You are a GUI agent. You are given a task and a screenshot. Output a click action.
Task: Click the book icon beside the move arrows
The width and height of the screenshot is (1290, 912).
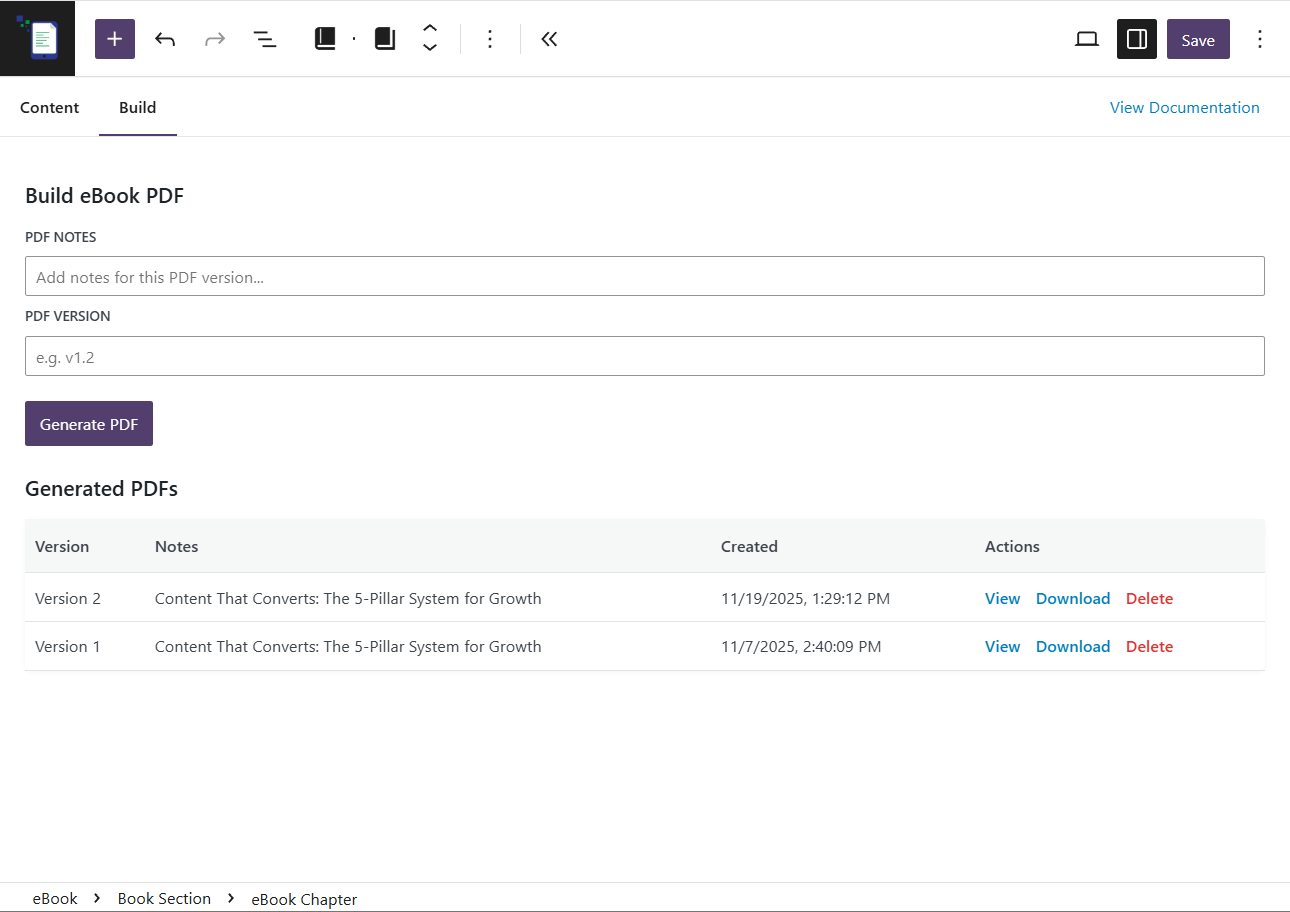(385, 39)
